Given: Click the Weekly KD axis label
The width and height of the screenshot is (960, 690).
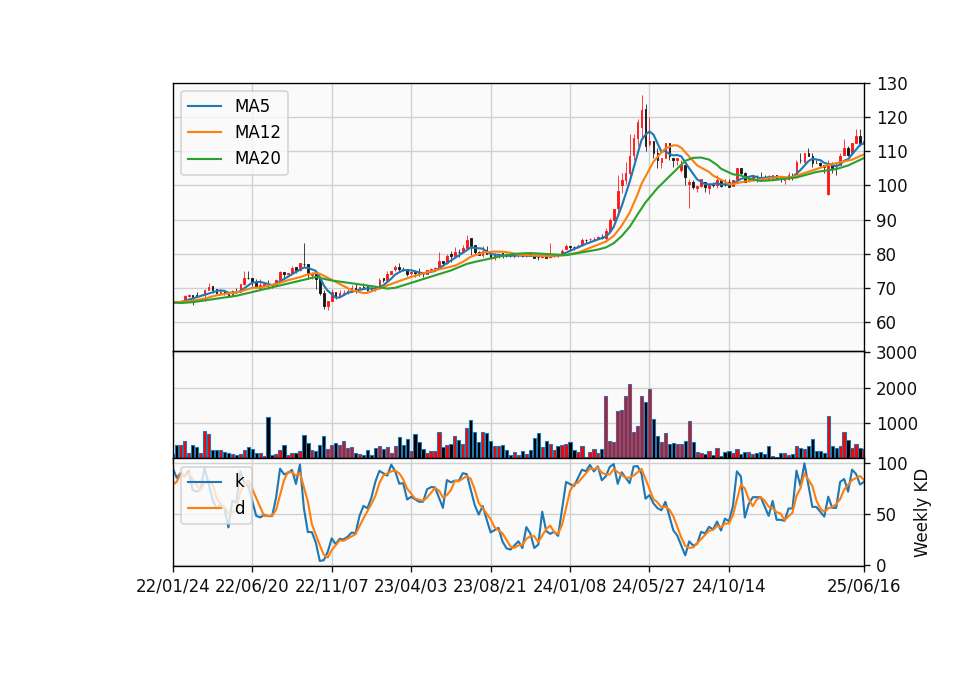Looking at the screenshot, I should (921, 514).
